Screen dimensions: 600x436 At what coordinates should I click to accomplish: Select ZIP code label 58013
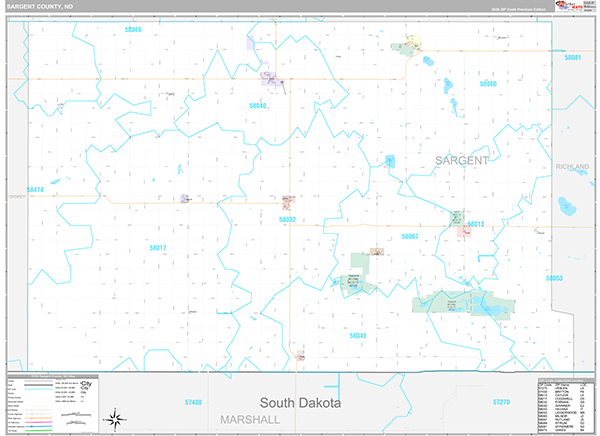(x=476, y=224)
